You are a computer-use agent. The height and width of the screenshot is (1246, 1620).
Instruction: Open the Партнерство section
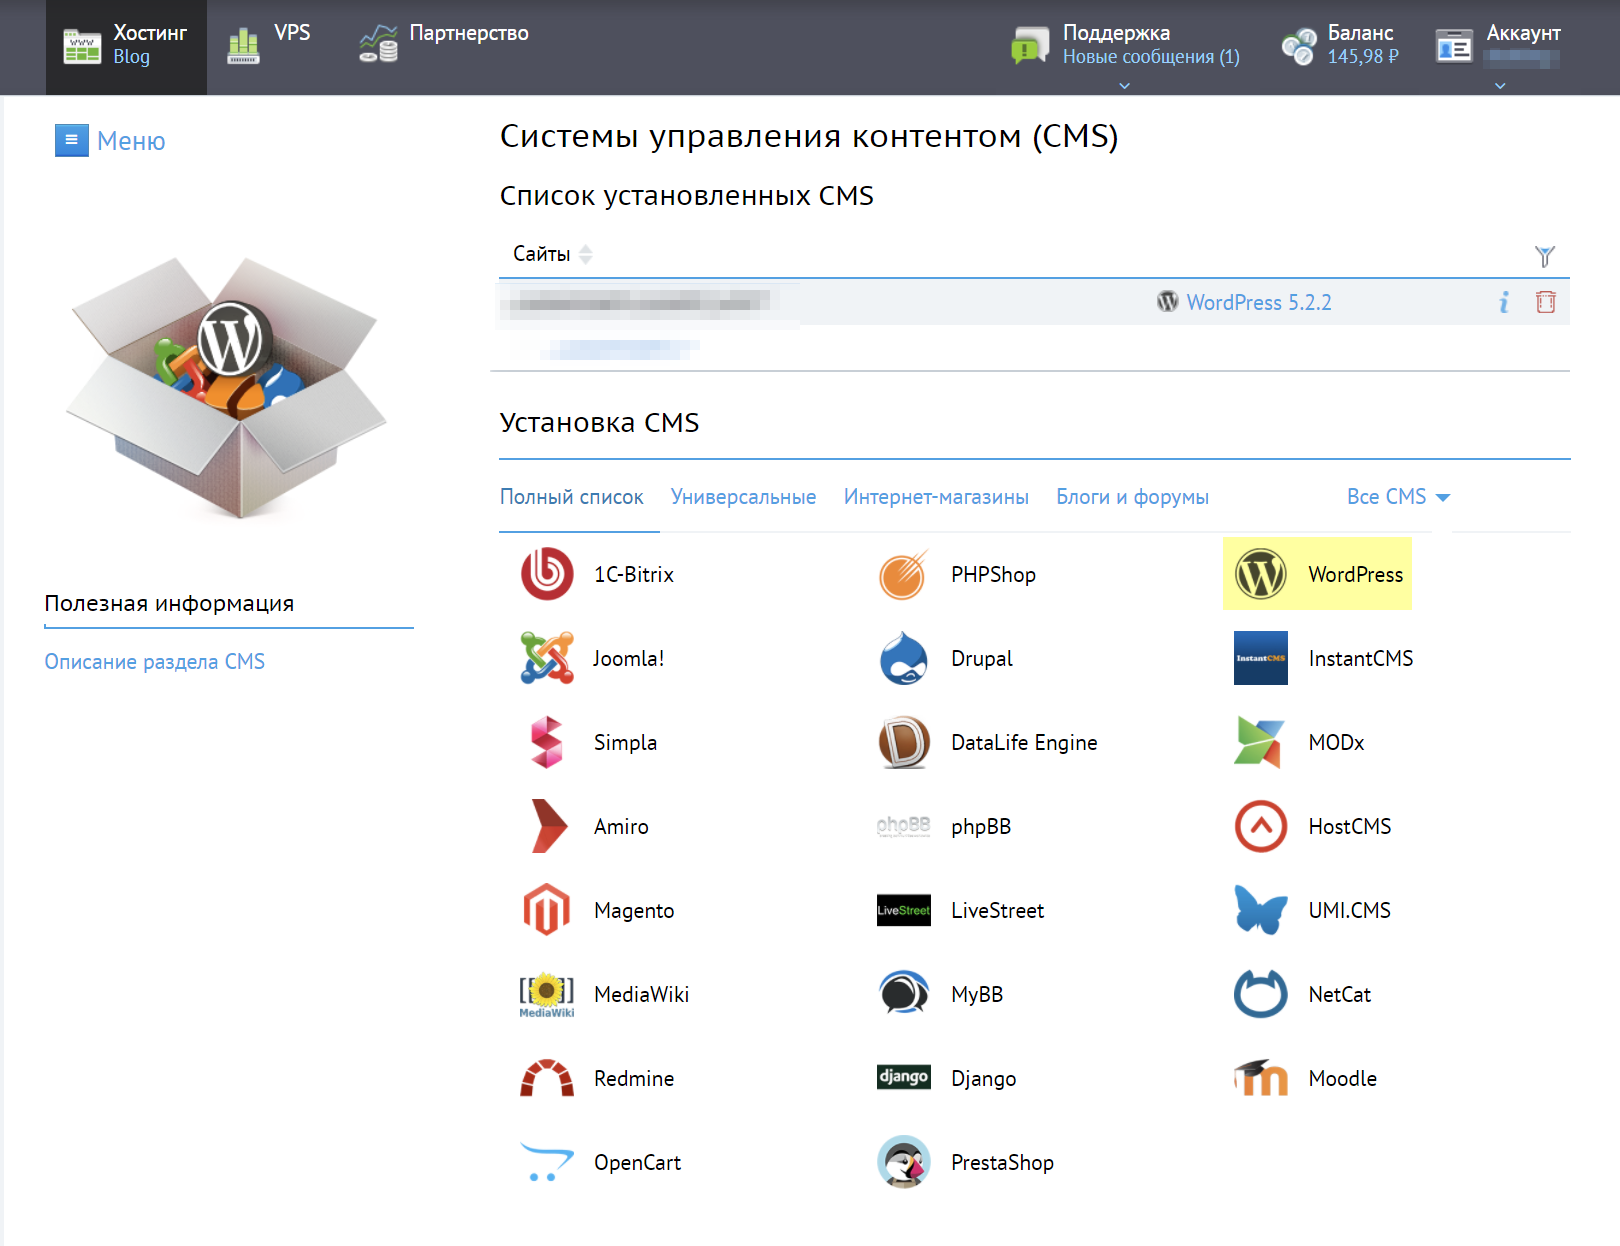pyautogui.click(x=444, y=44)
